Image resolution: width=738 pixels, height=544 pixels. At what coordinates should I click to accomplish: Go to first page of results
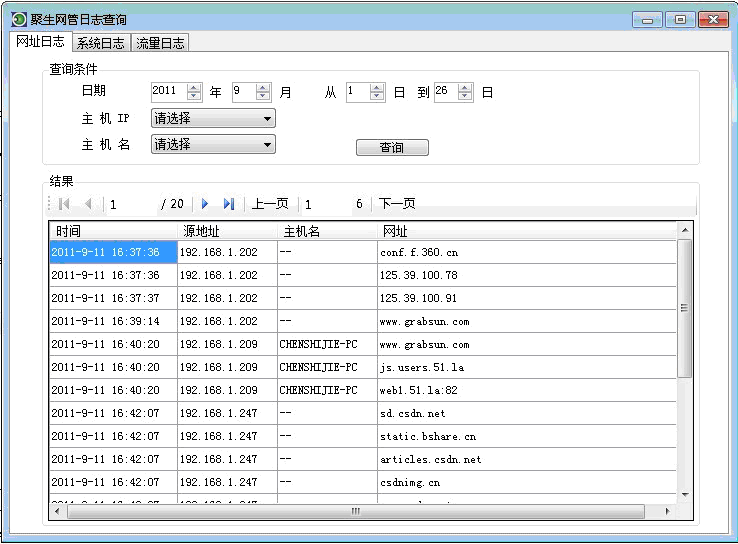point(64,204)
